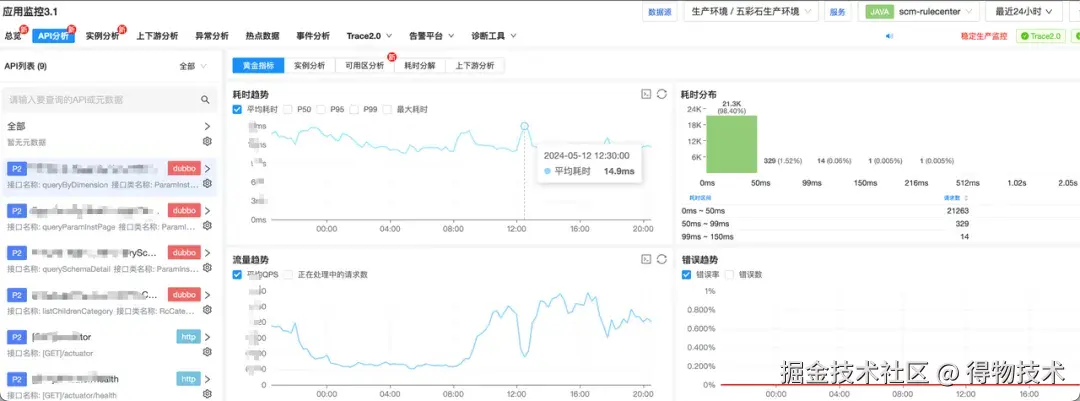Enable the P50 latency checkbox

pyautogui.click(x=288, y=110)
